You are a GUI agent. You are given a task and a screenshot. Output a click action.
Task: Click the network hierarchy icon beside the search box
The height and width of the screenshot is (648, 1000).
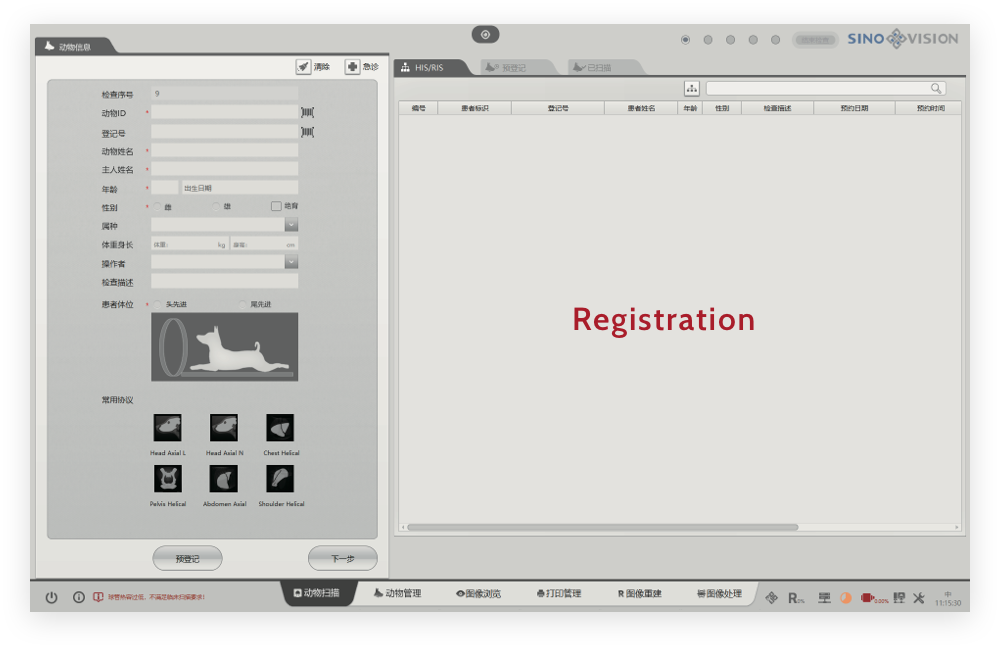[692, 89]
